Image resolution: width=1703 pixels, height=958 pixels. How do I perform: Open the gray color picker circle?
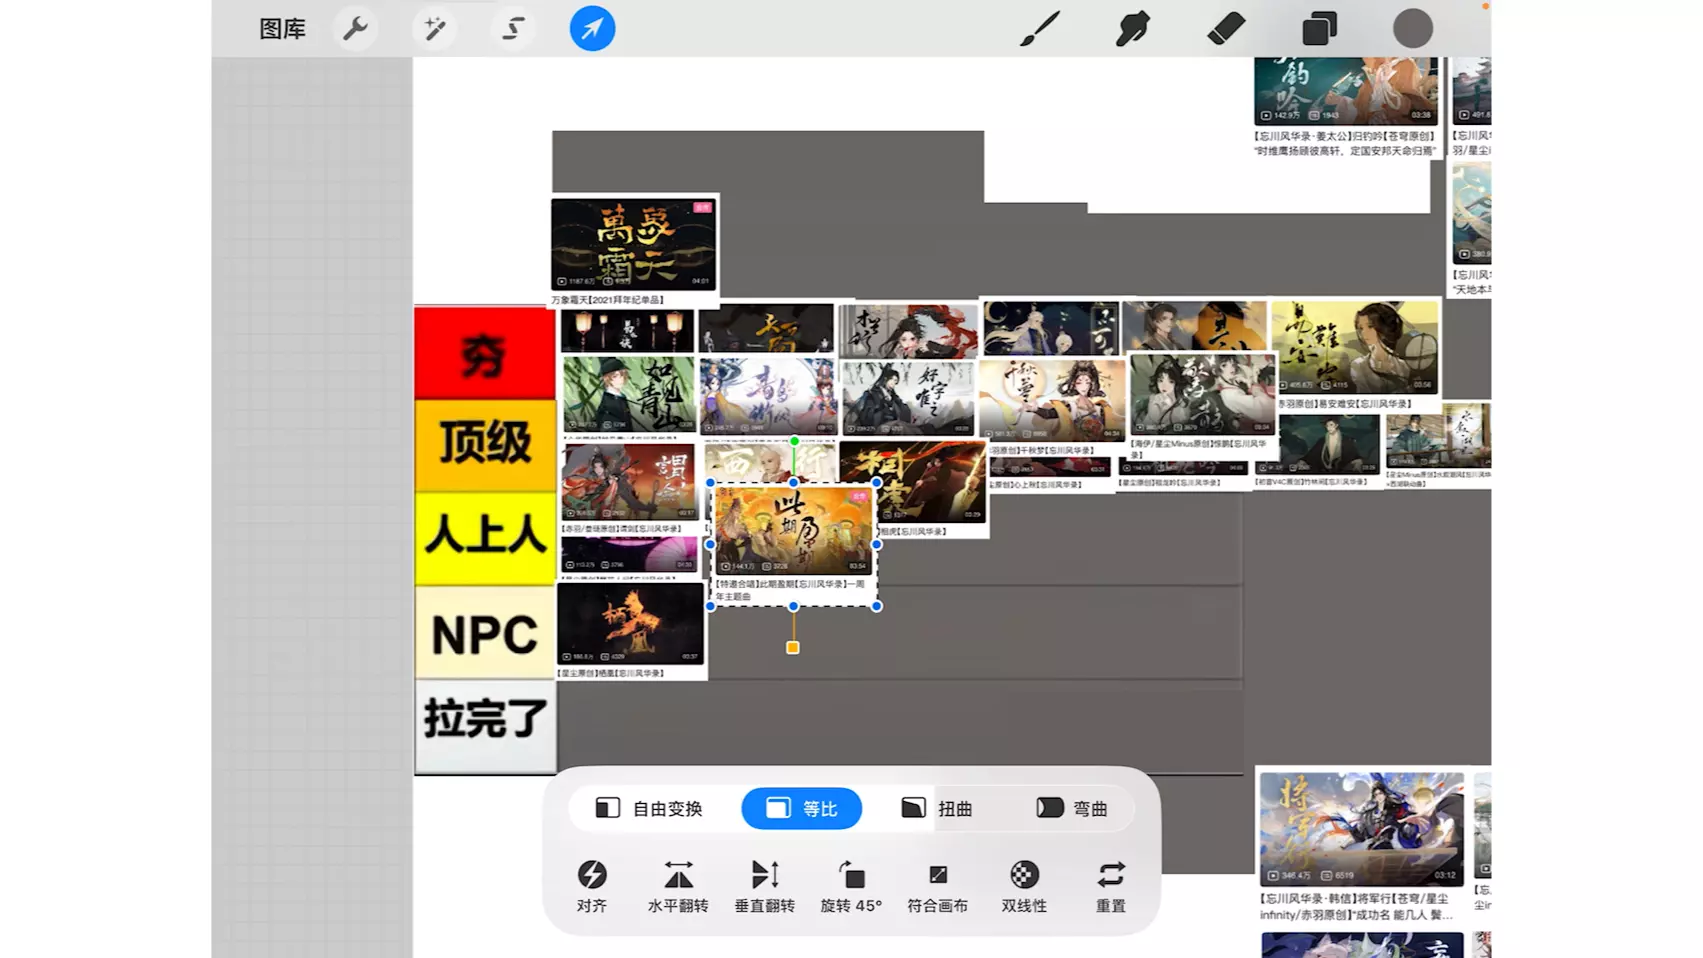(1412, 29)
